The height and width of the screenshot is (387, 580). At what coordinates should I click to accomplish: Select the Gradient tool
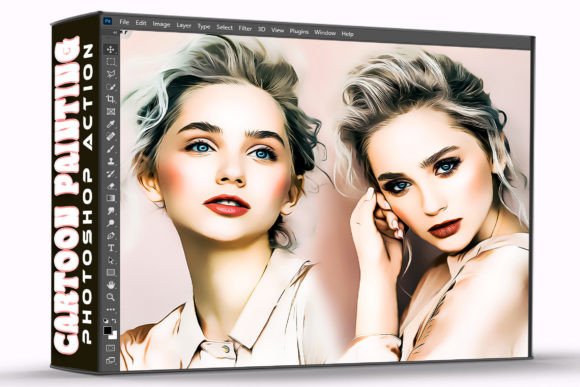(111, 198)
